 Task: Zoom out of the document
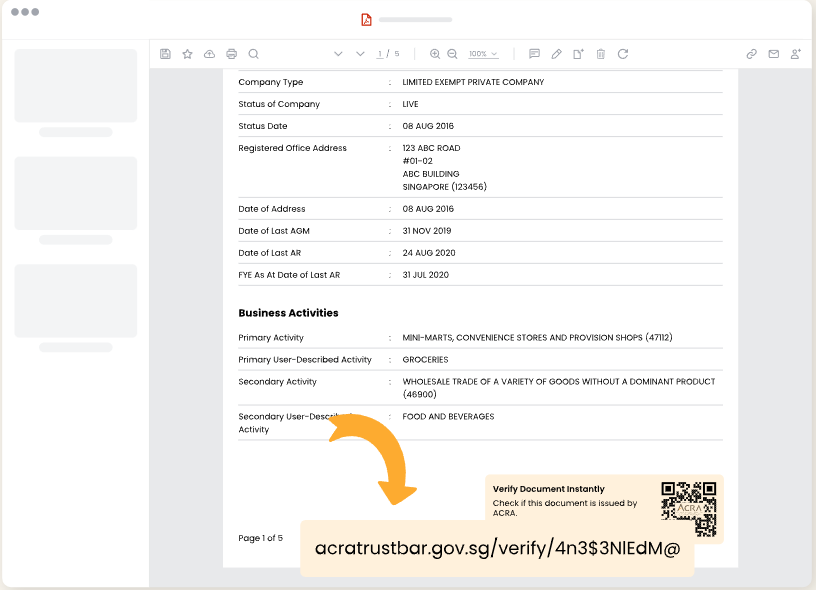coord(452,54)
